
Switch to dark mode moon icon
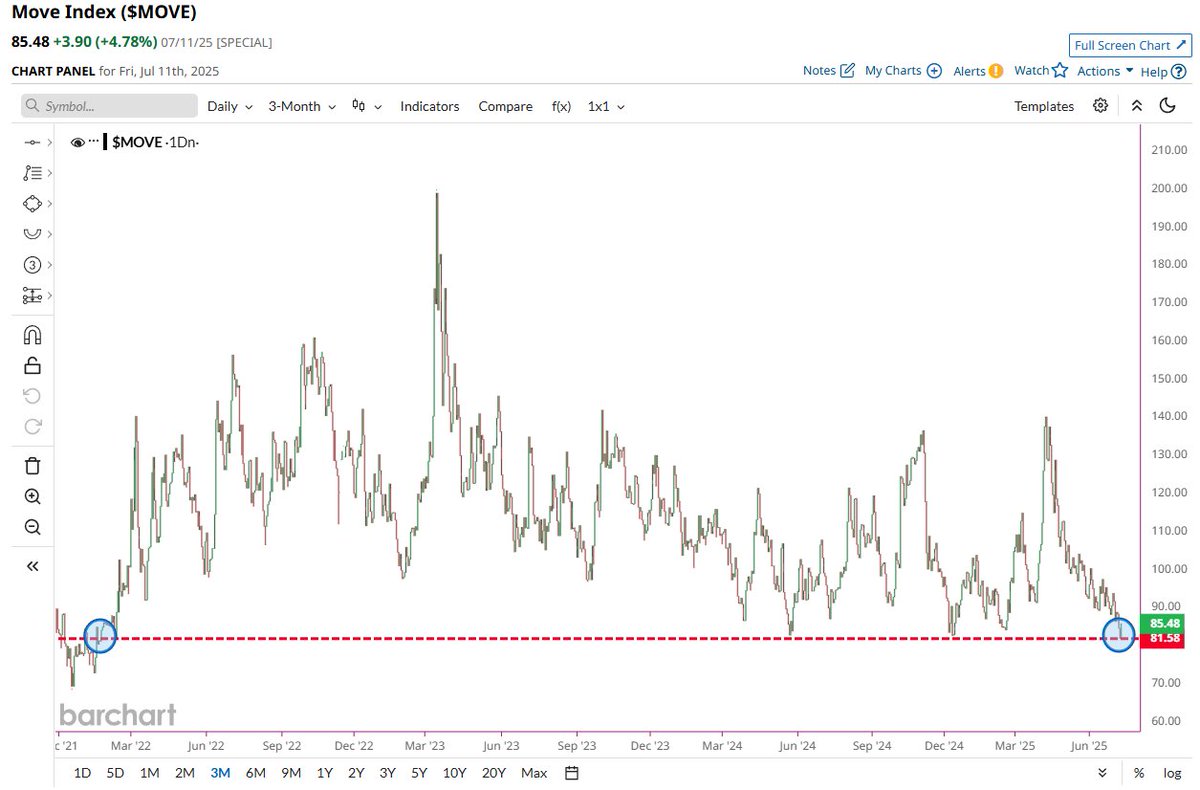click(x=1167, y=106)
